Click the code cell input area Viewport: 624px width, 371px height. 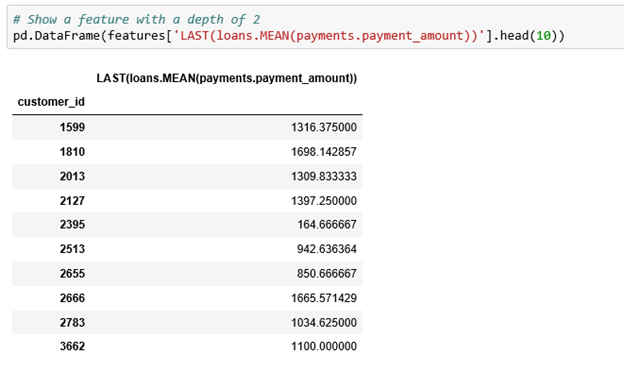(x=316, y=27)
